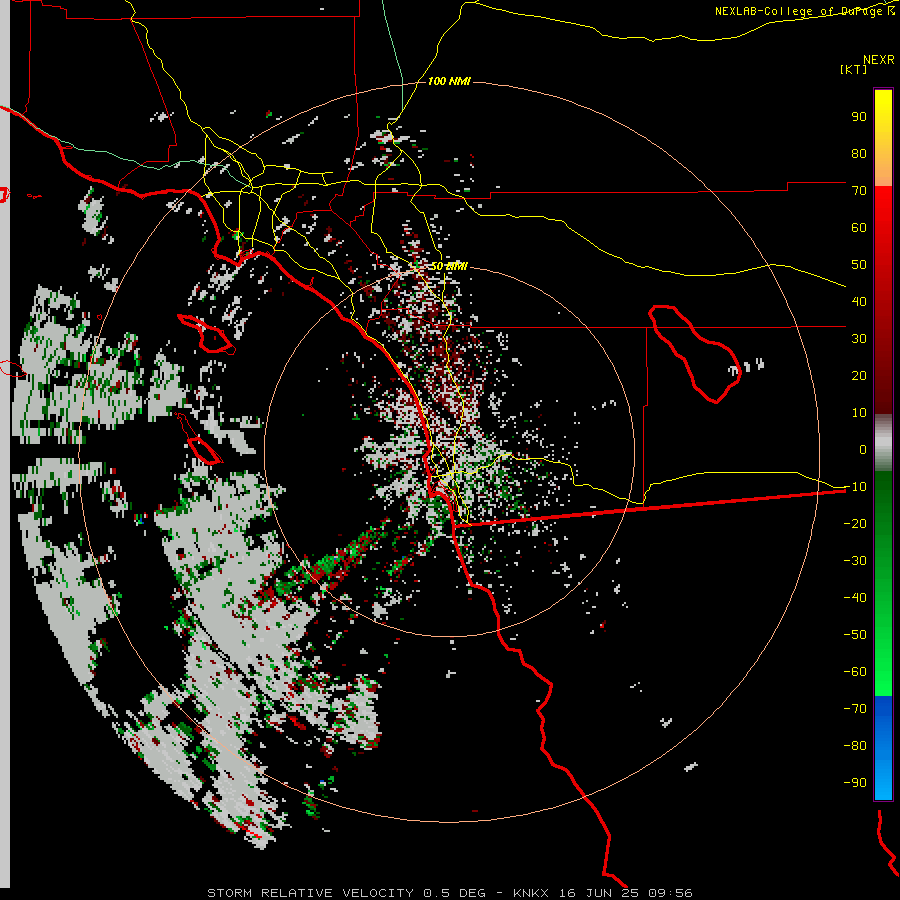900x900 pixels.
Task: Click the NEXR label at top right
Action: (879, 60)
